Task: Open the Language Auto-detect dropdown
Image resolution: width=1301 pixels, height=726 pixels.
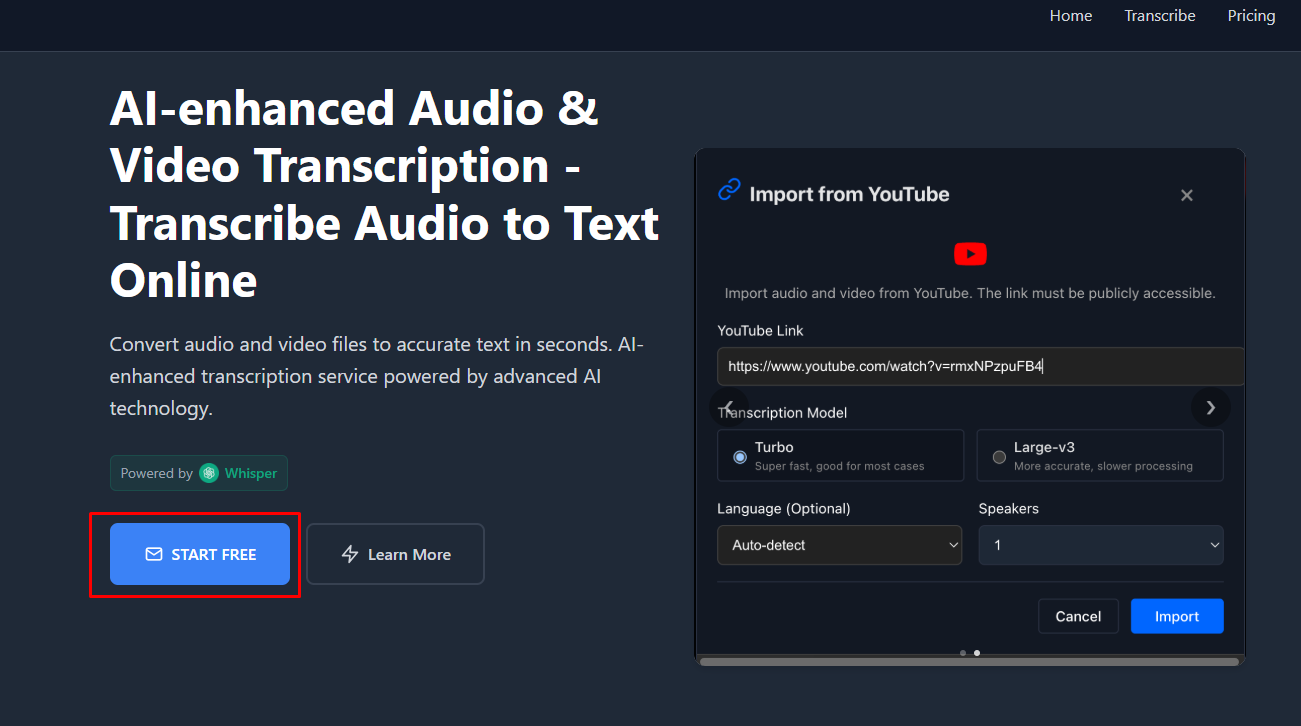Action: coord(840,545)
